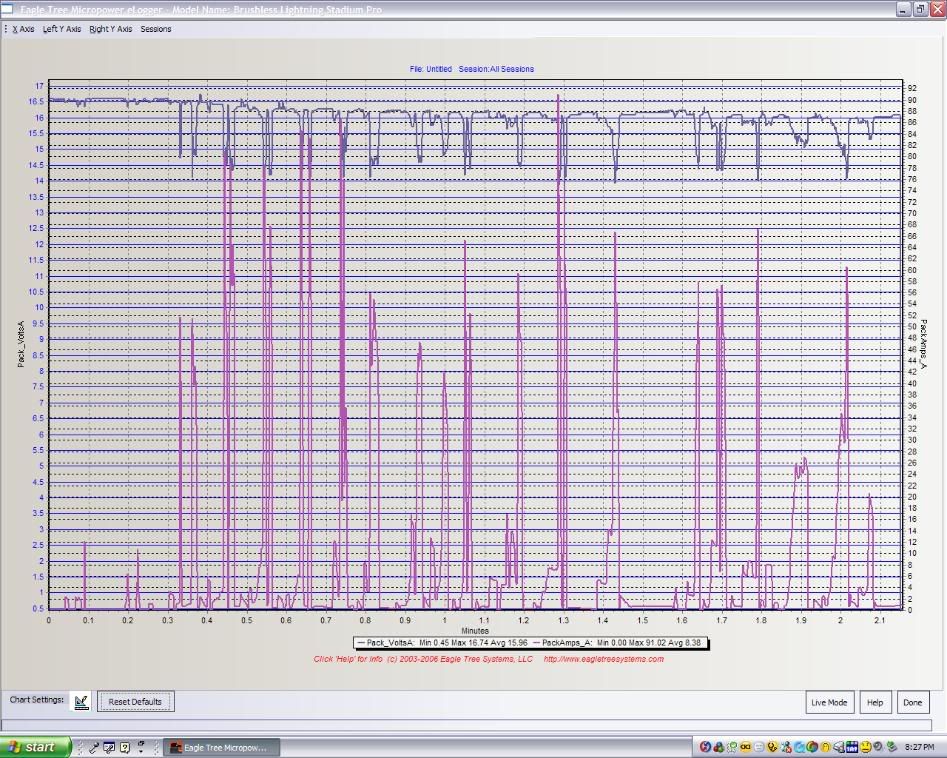Open the Left Y Axis menu
Image resolution: width=947 pixels, height=758 pixels.
62,29
